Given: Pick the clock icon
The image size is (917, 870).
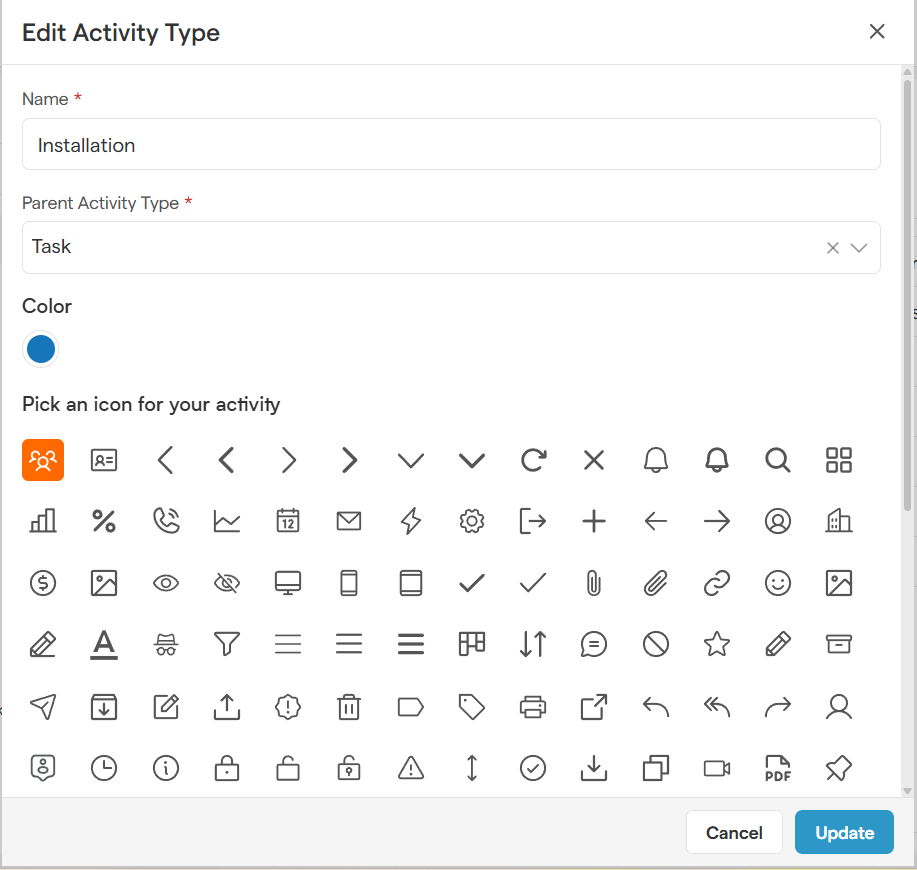Looking at the screenshot, I should pyautogui.click(x=104, y=768).
